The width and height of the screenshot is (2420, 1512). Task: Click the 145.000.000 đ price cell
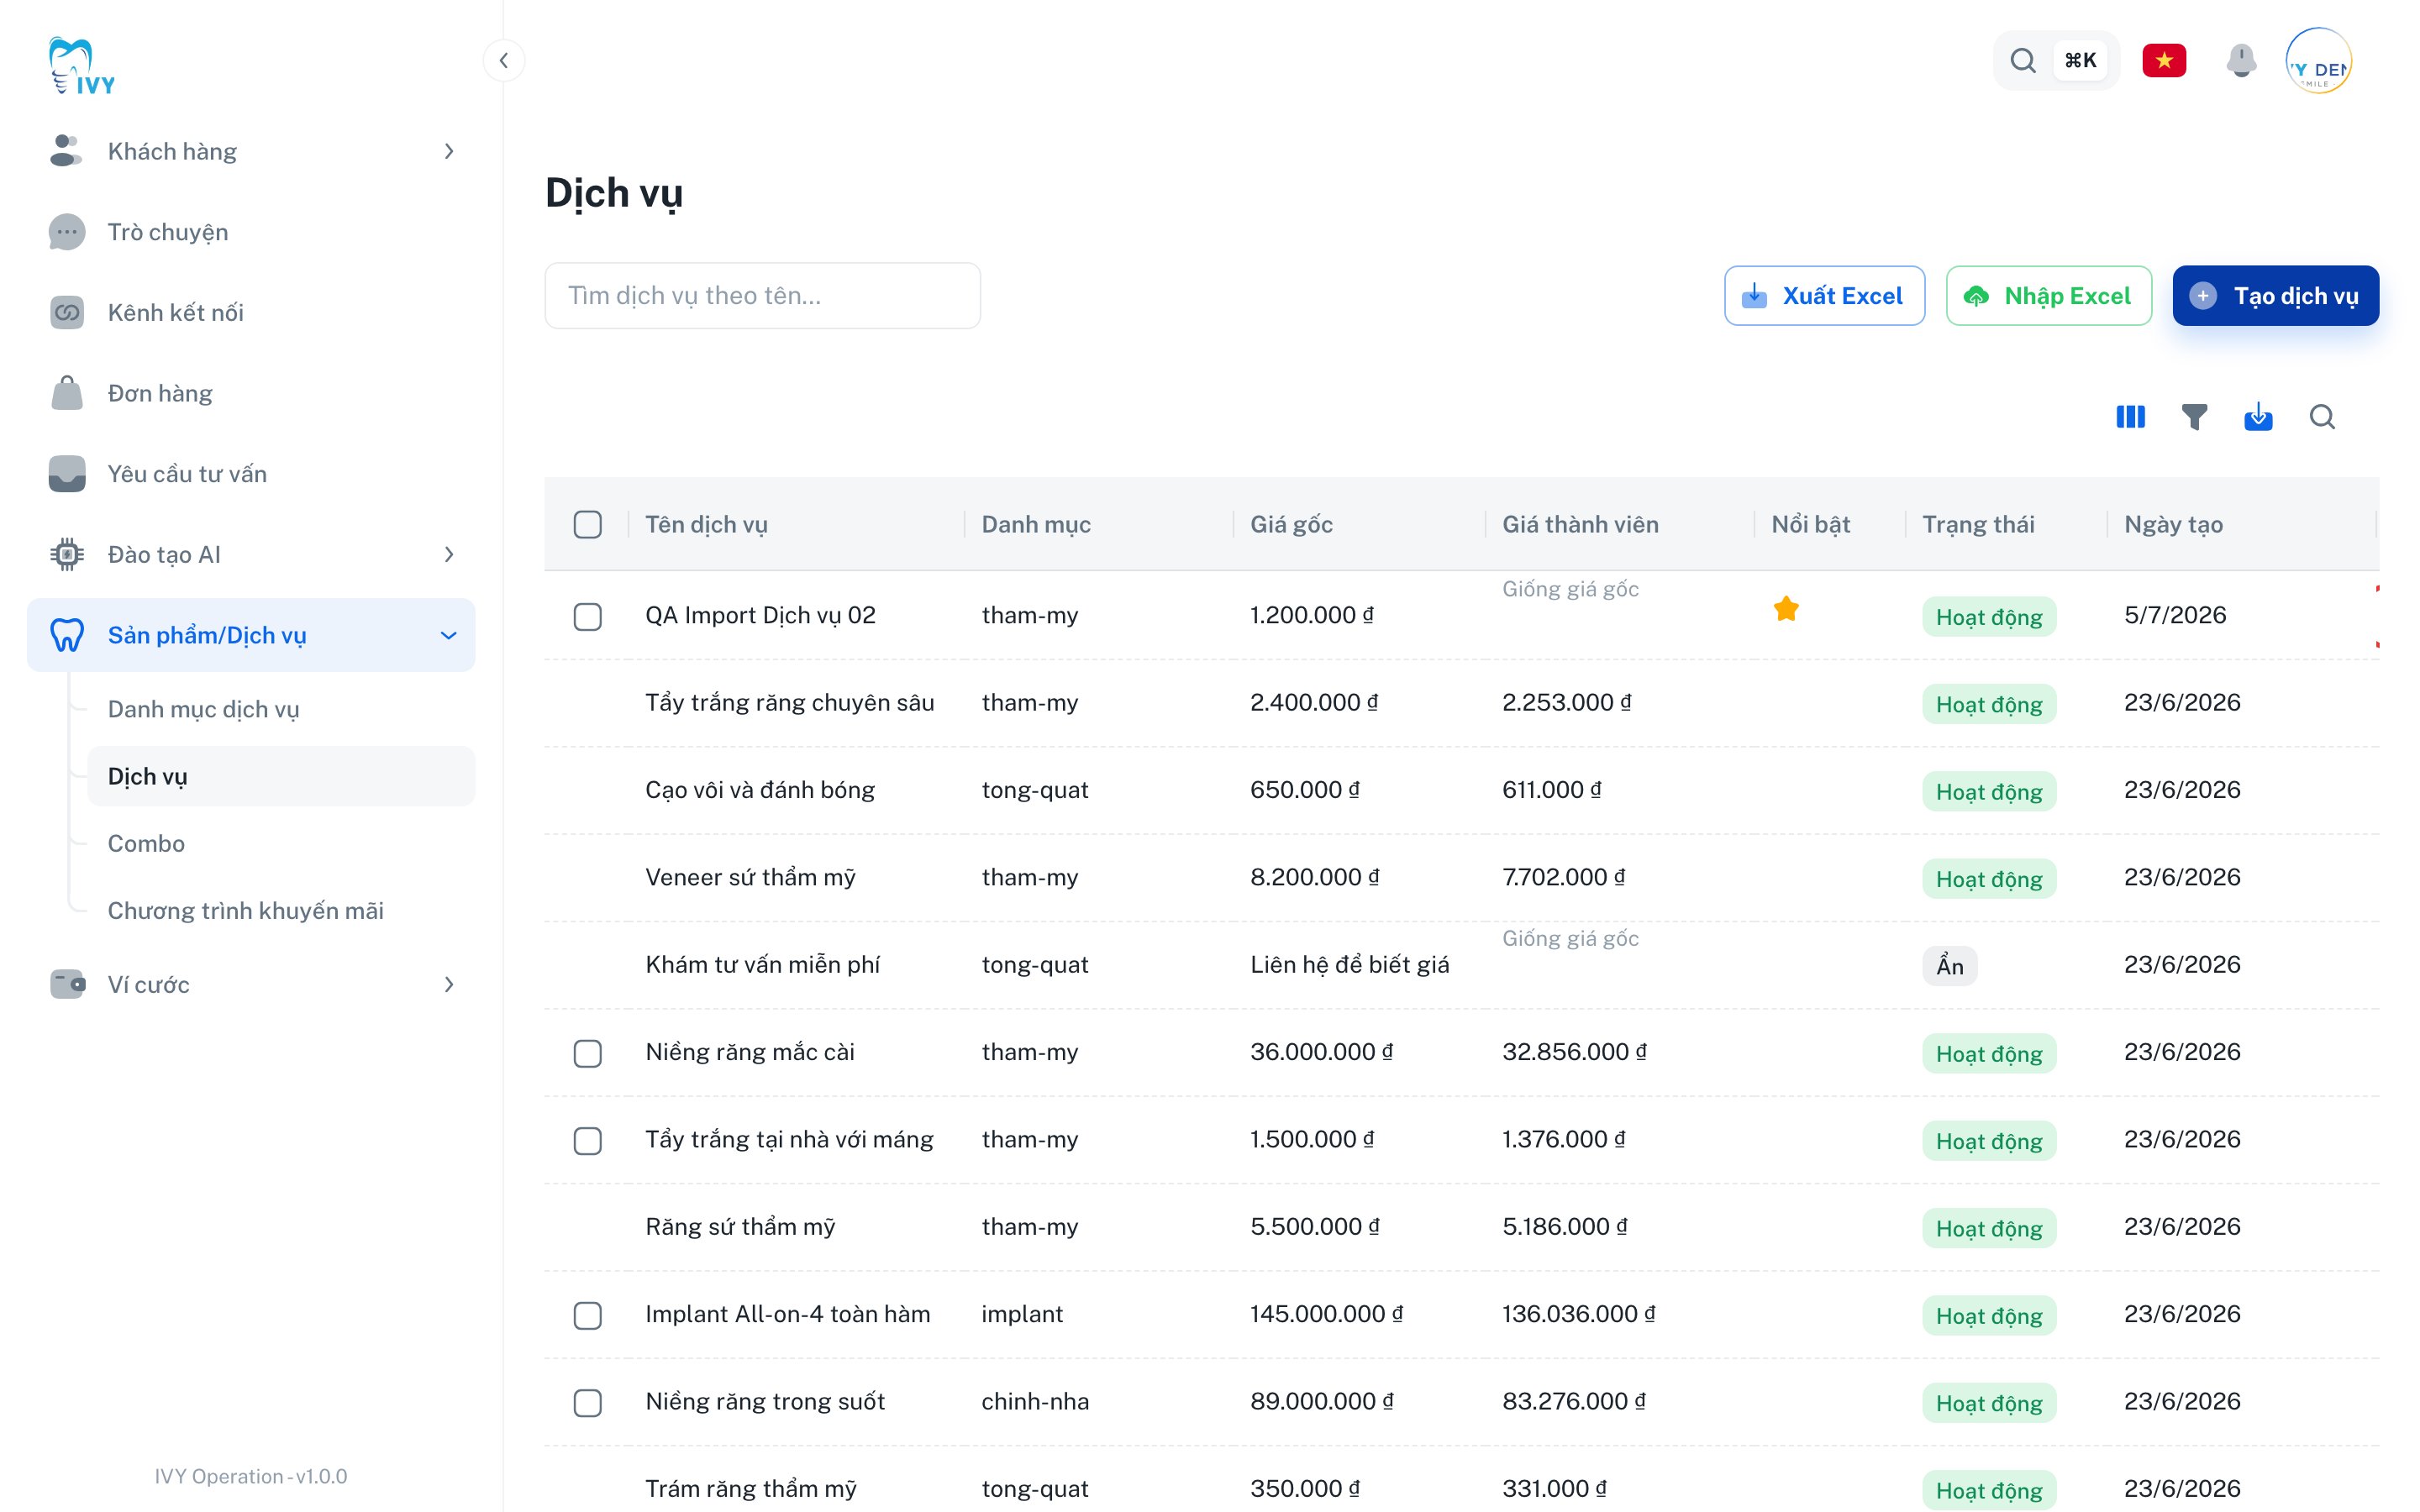[1325, 1314]
